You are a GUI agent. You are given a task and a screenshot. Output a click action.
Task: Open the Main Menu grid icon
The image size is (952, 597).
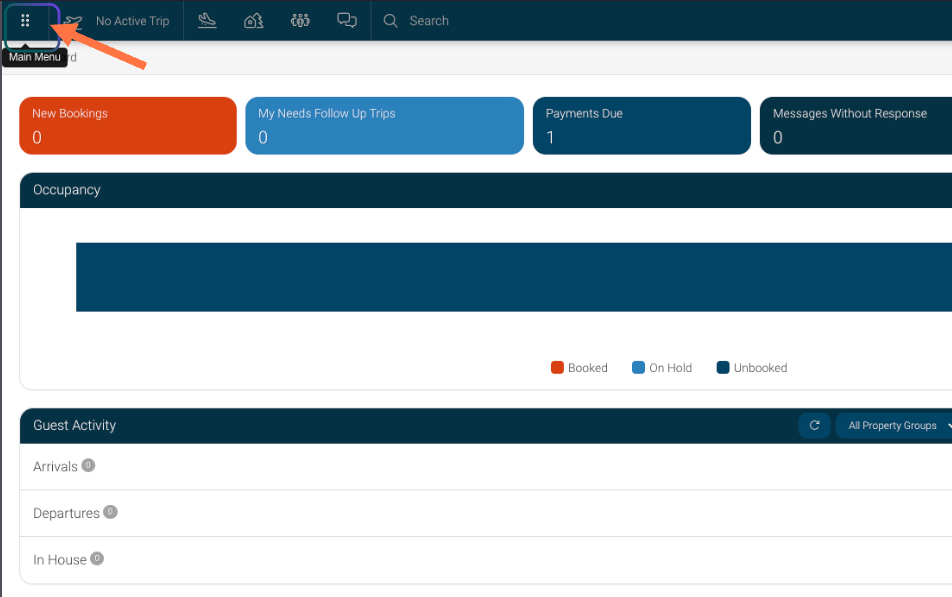pos(25,21)
